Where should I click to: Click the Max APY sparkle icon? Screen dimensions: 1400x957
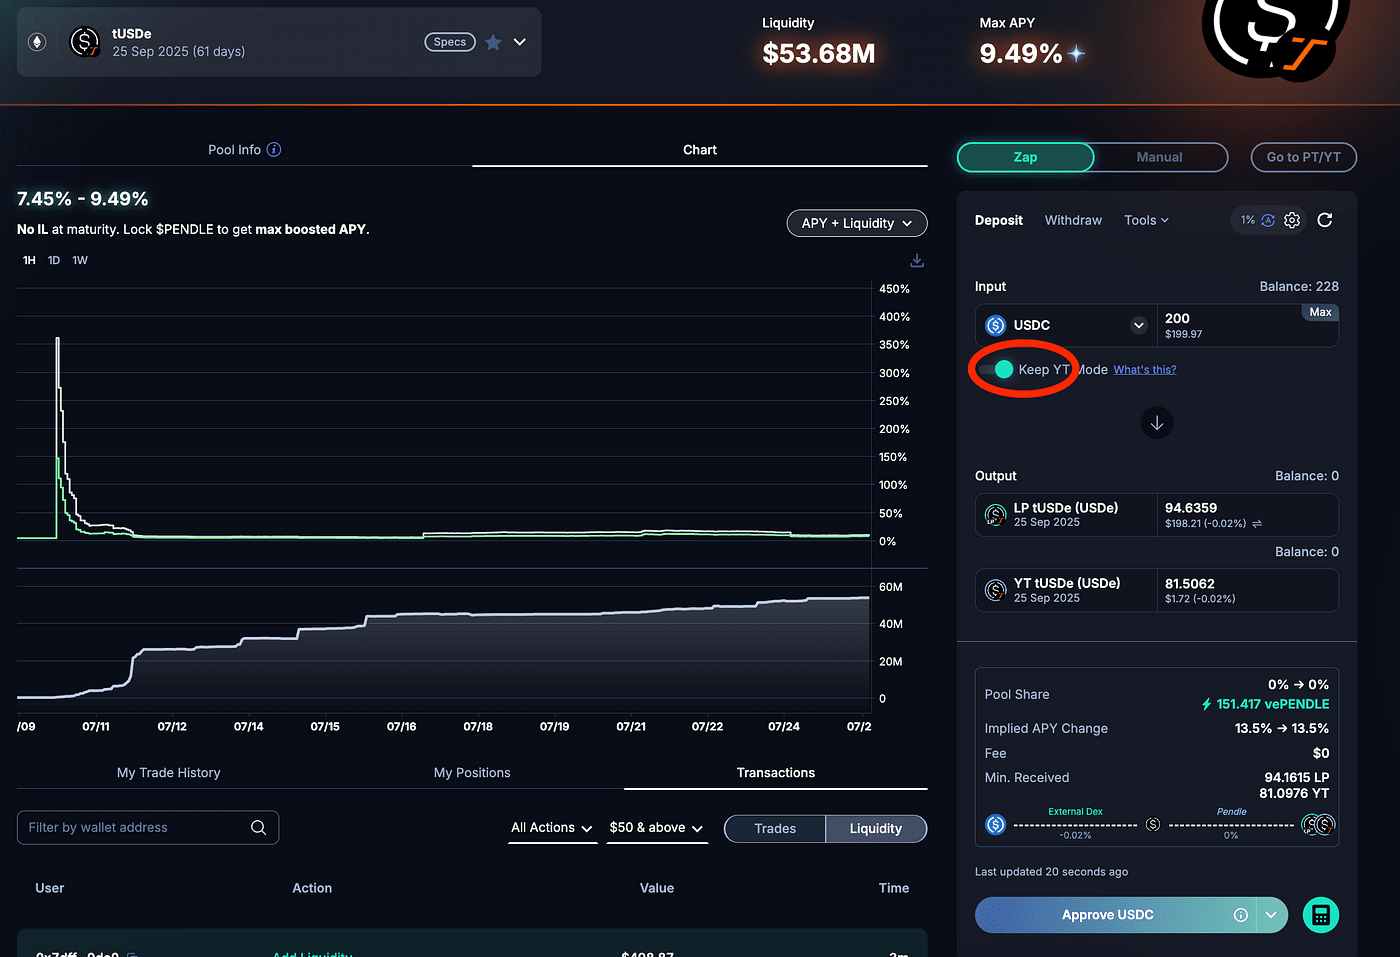click(1076, 53)
